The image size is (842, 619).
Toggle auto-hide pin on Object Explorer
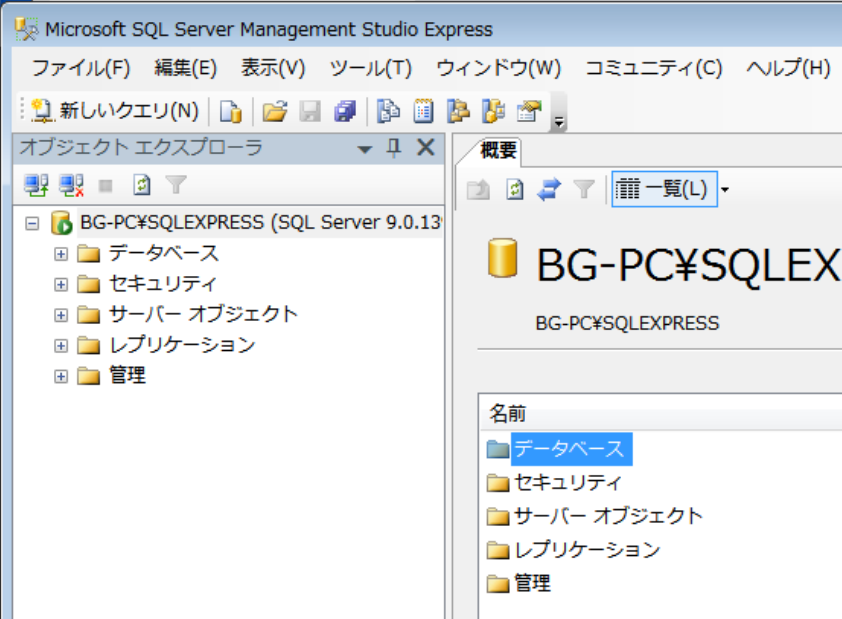pos(394,147)
